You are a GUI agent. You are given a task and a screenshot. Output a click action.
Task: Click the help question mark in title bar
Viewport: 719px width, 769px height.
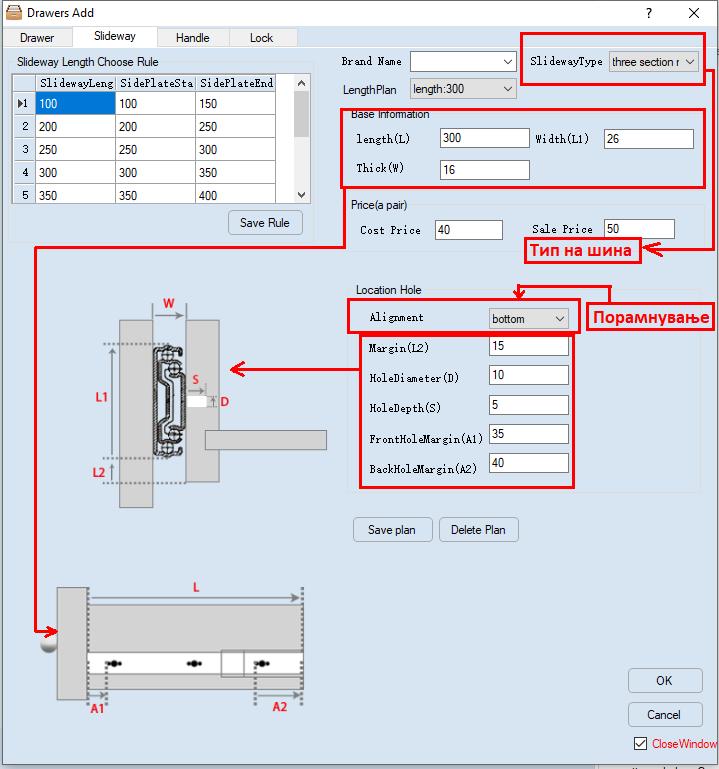click(649, 13)
